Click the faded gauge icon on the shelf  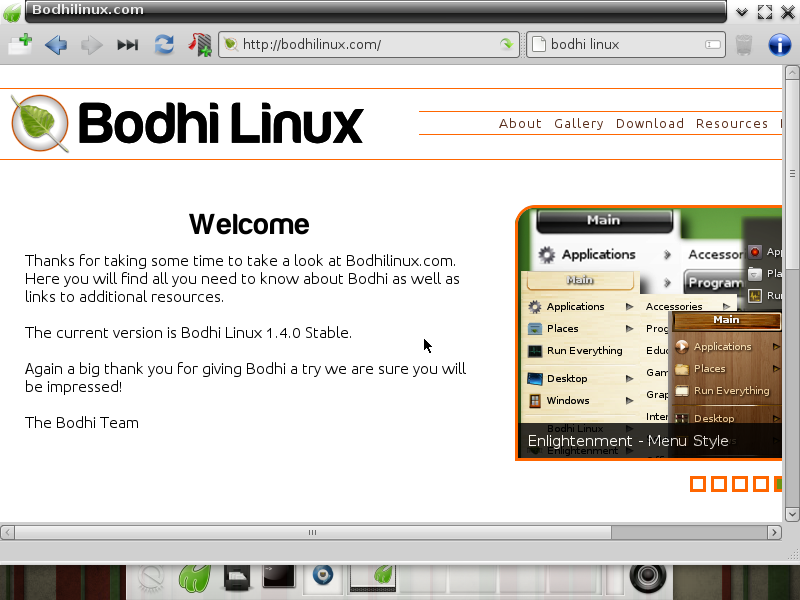152,578
